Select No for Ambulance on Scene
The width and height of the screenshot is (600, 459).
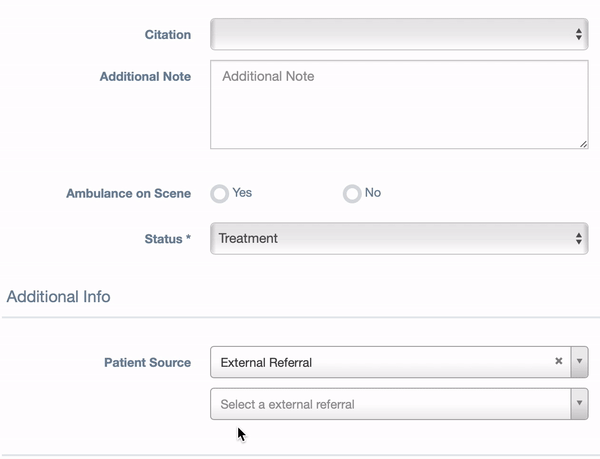click(352, 194)
